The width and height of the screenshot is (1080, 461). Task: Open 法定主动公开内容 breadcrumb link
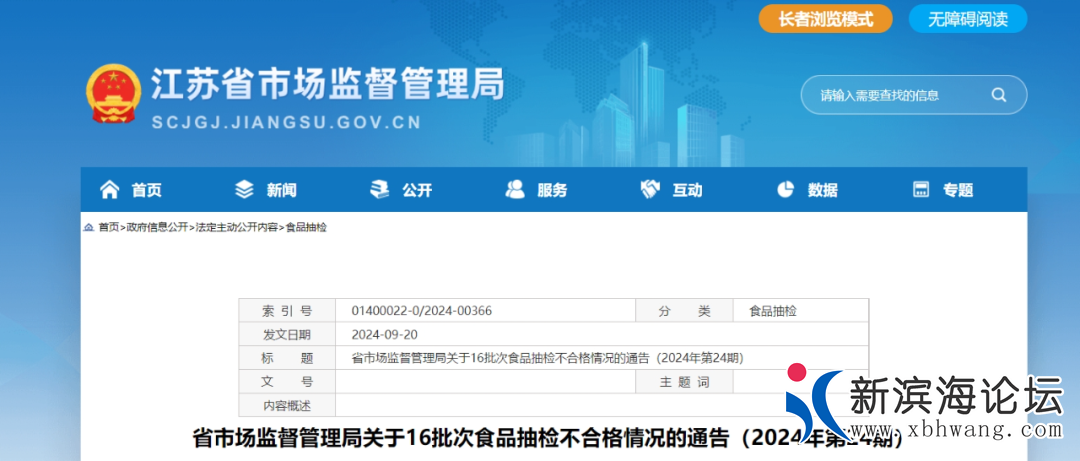tap(237, 228)
